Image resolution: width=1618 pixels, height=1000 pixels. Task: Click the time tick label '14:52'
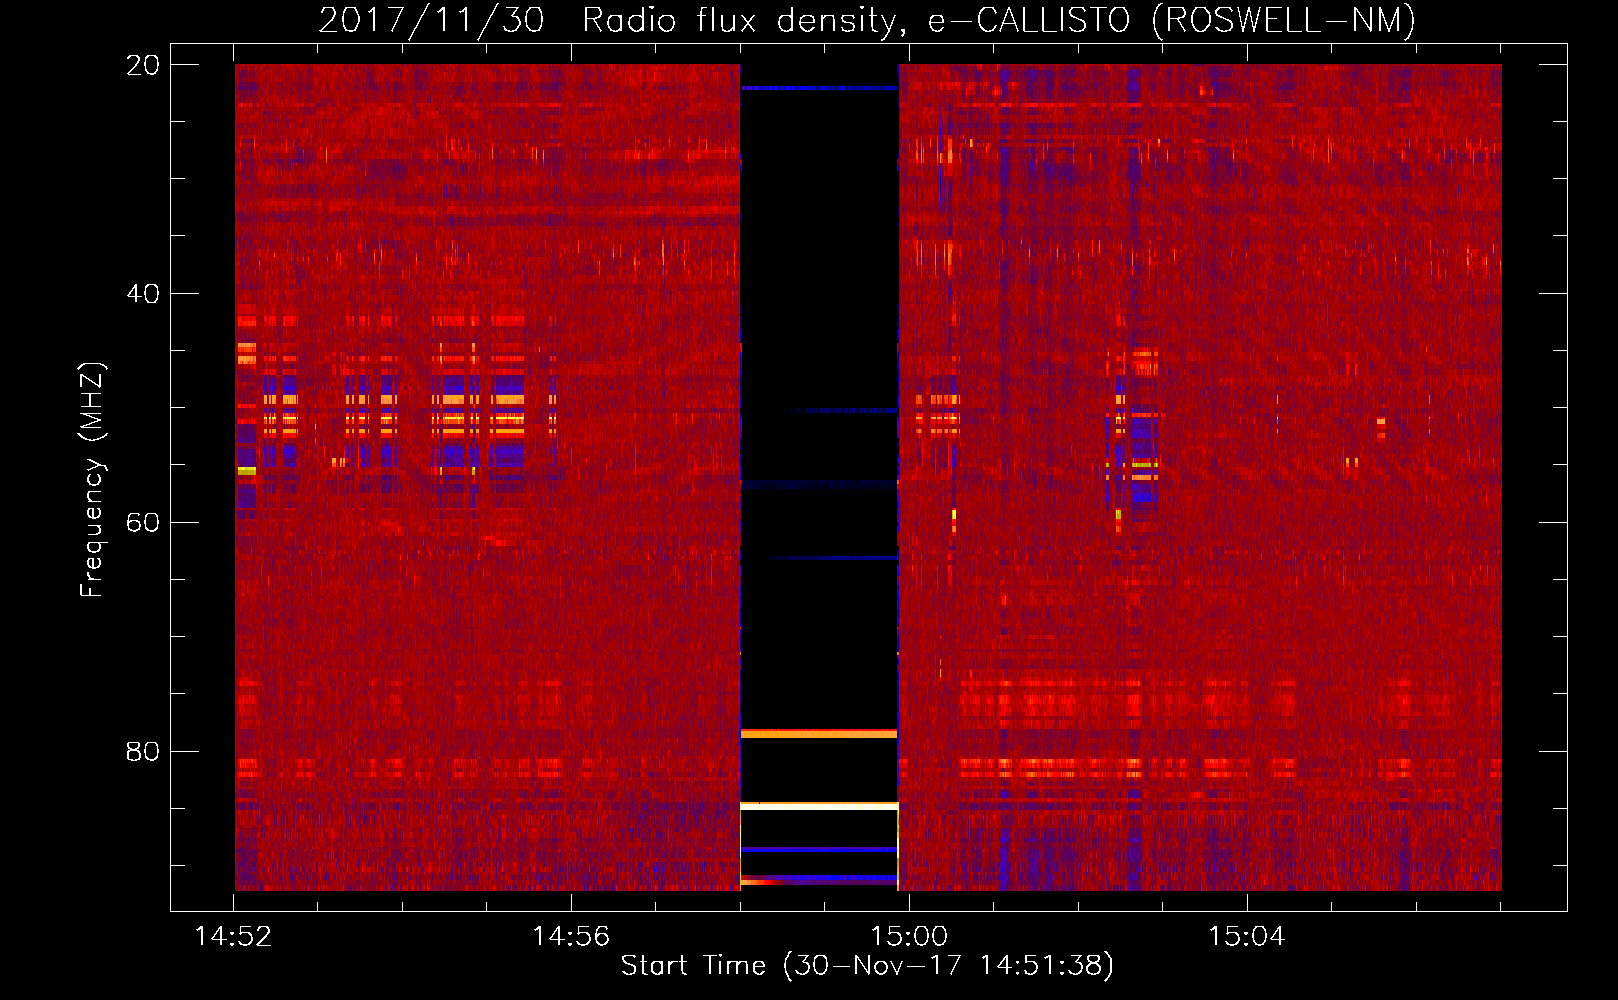[x=233, y=936]
